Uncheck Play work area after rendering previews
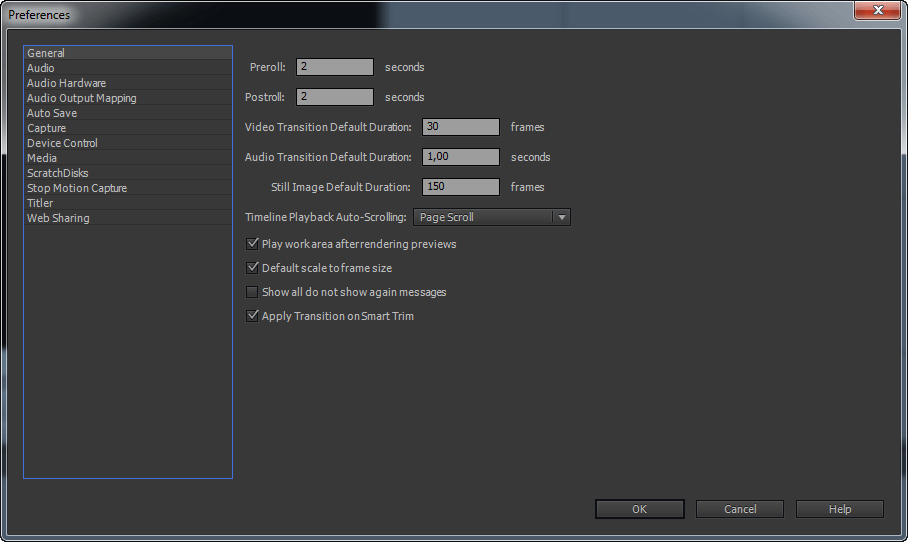The image size is (908, 542). click(x=252, y=244)
